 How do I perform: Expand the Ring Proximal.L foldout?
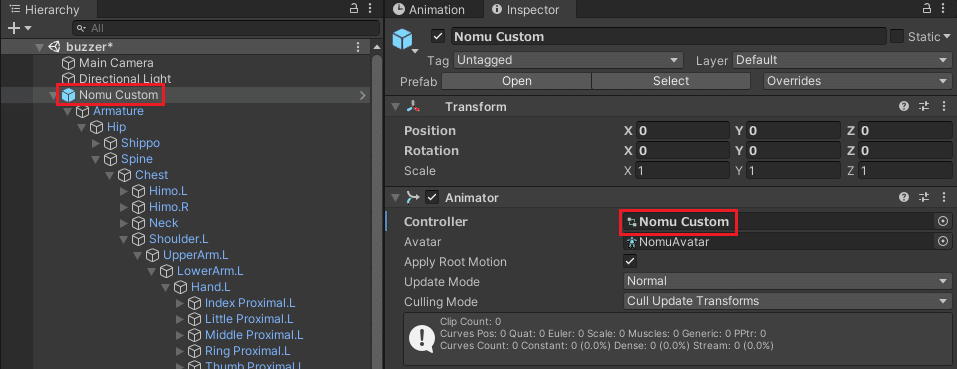(179, 351)
